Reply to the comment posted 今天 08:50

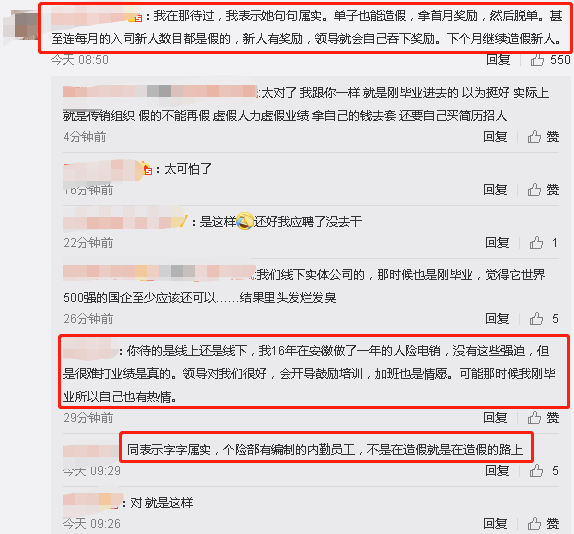tap(498, 59)
